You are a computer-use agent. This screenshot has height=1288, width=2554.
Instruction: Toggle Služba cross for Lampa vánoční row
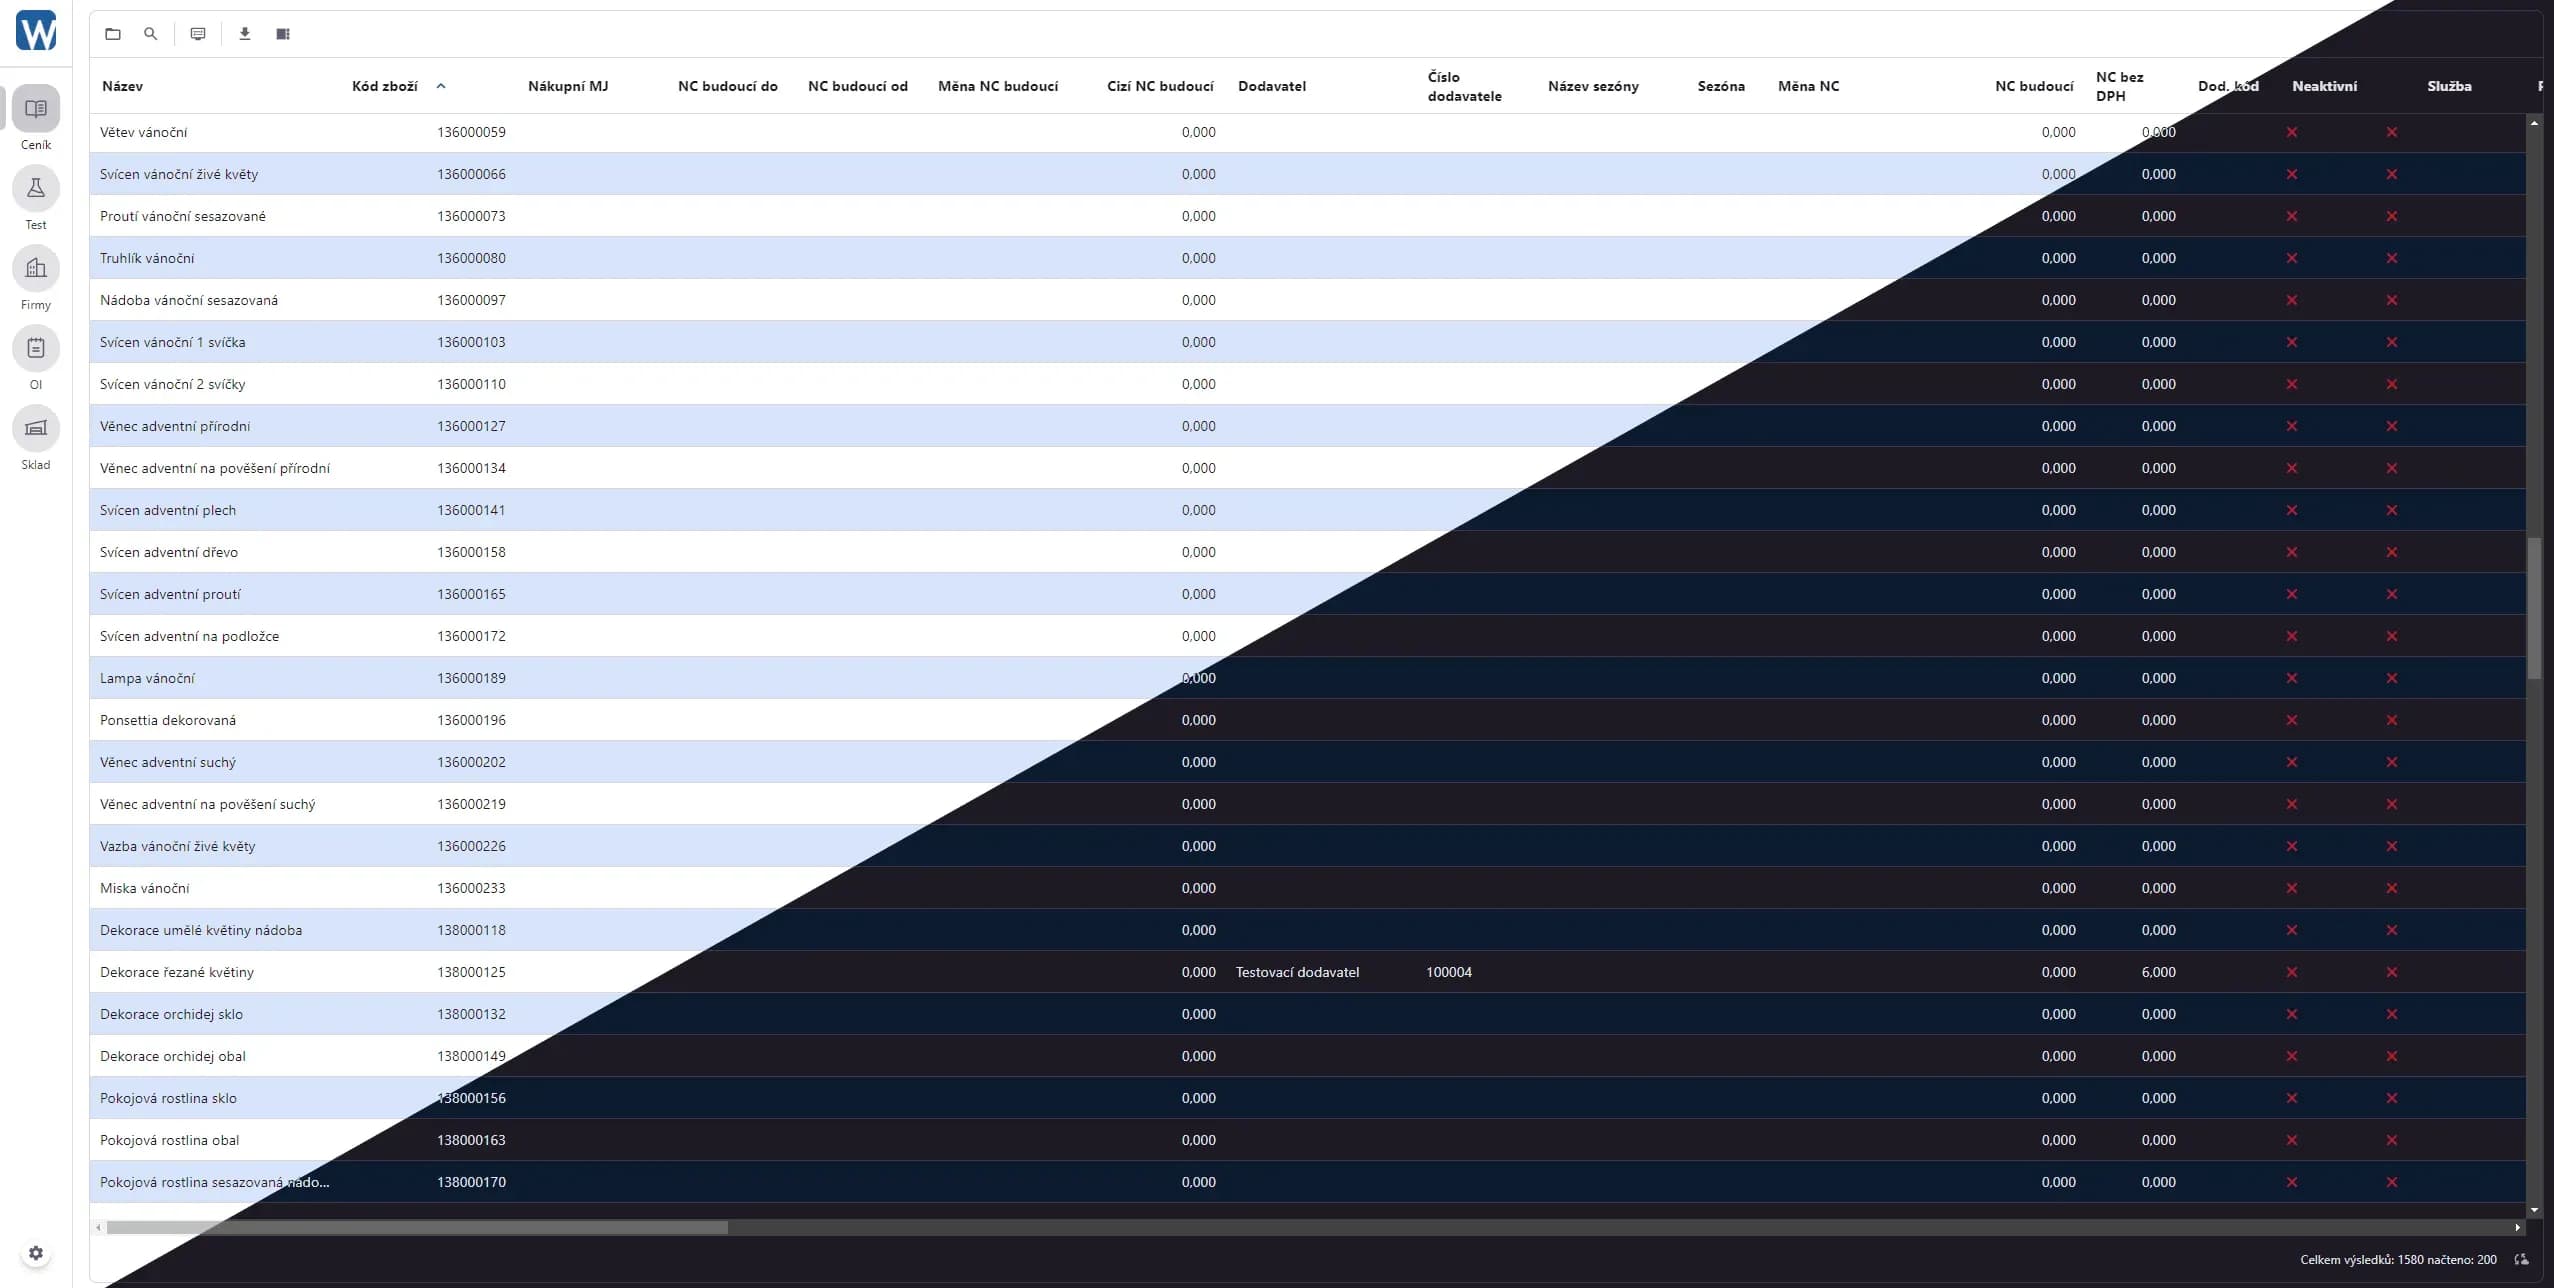tap(2392, 678)
